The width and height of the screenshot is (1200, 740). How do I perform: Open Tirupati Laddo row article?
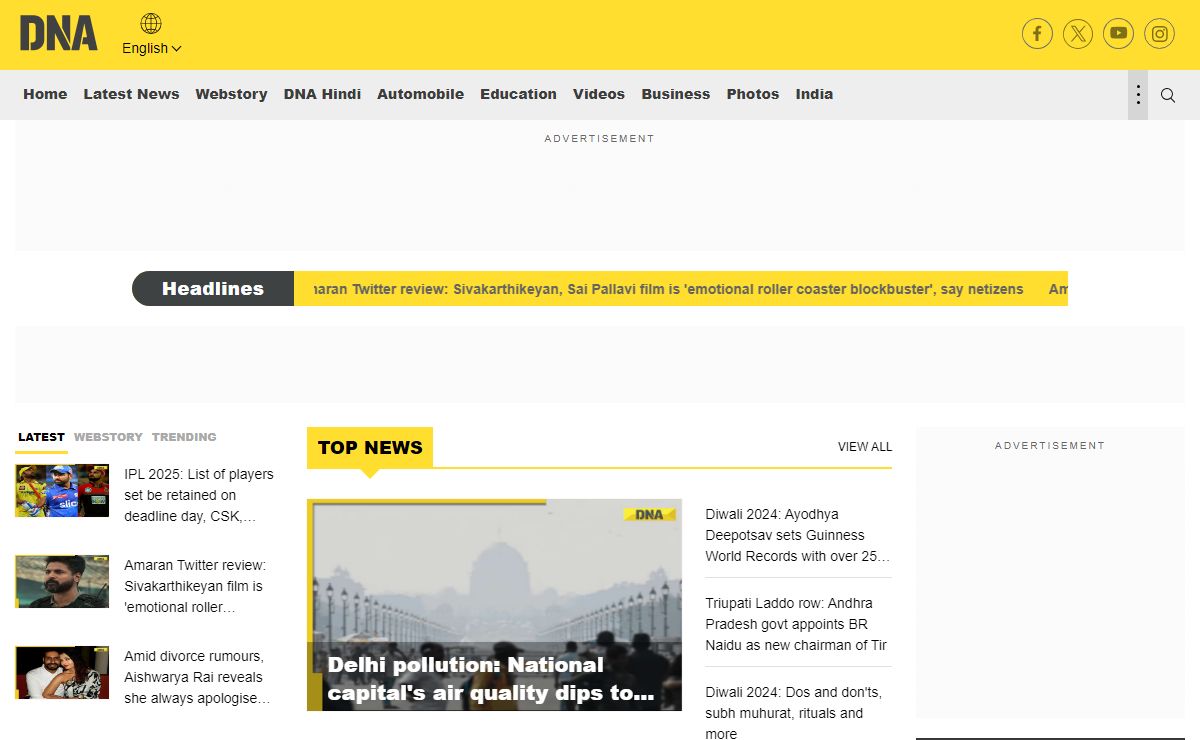click(797, 624)
